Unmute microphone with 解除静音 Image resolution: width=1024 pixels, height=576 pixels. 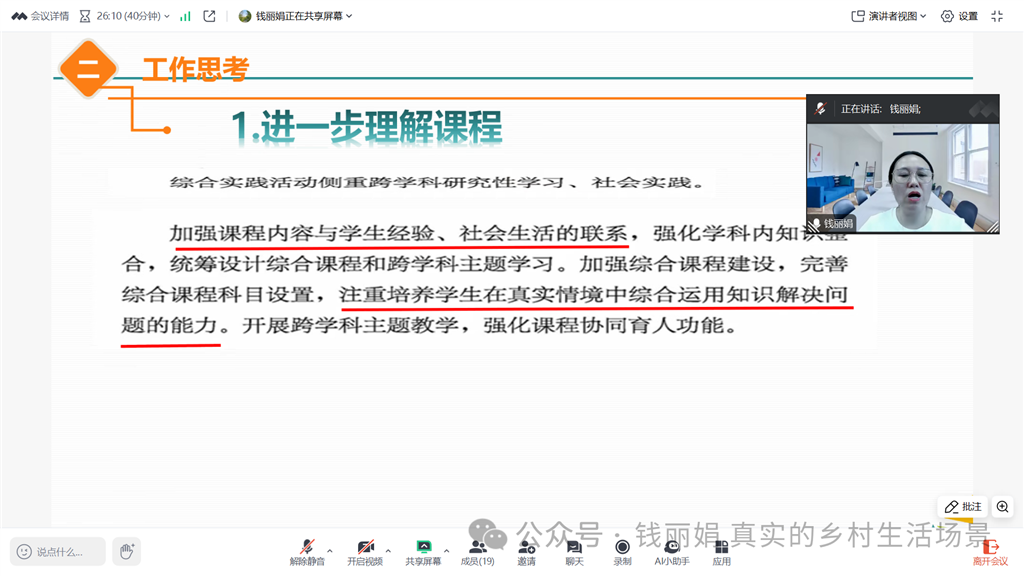pyautogui.click(x=307, y=552)
